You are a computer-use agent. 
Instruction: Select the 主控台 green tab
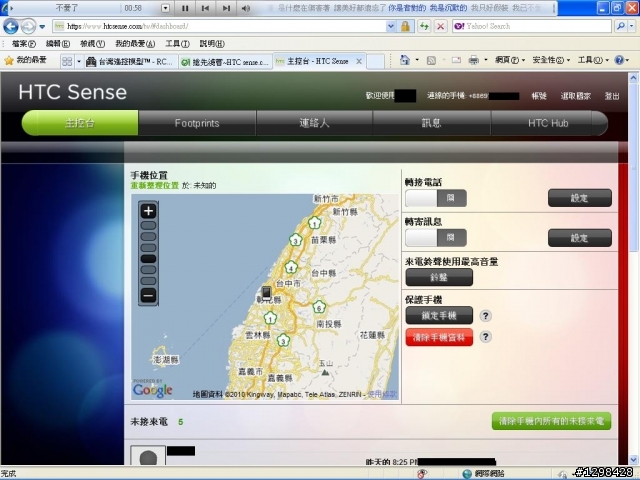tap(80, 123)
